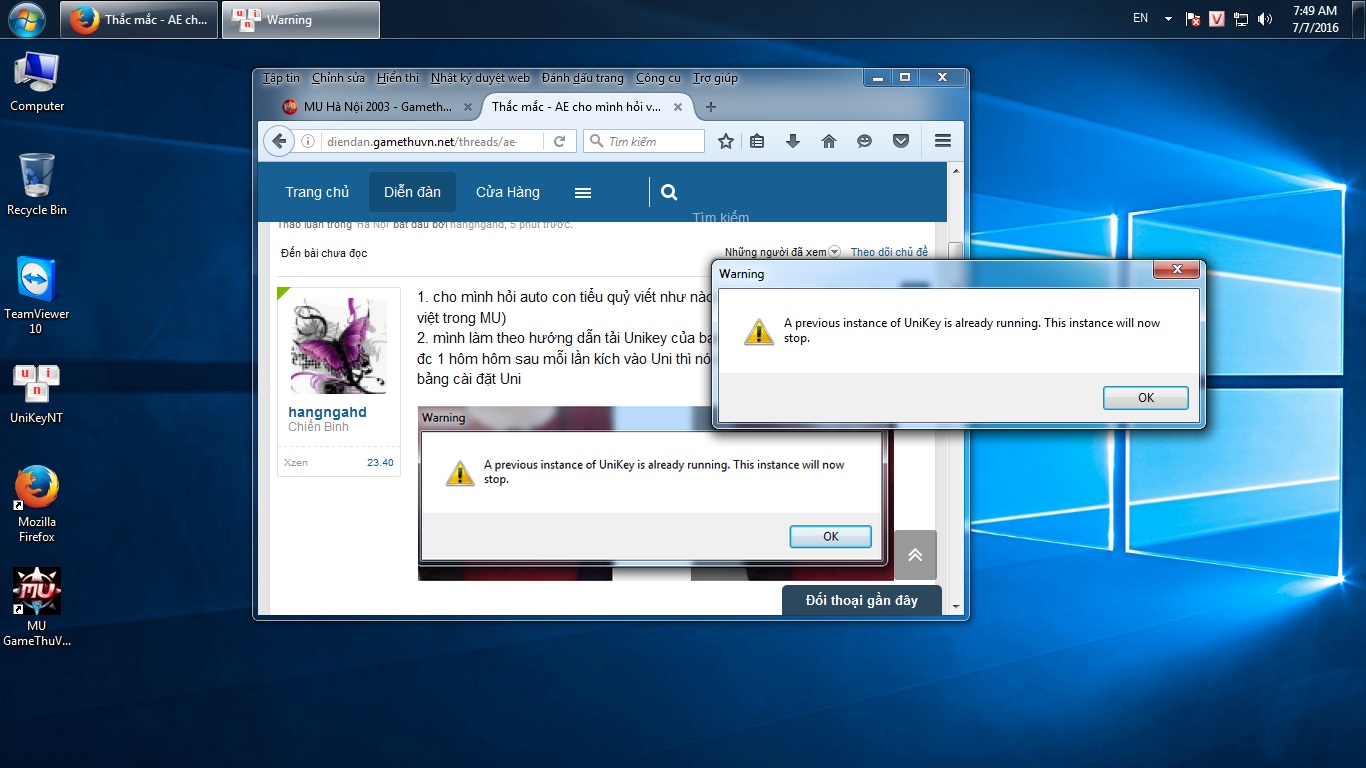Click 'Theo dõi chủ đề' link
This screenshot has width=1366, height=768.
pyautogui.click(x=889, y=252)
